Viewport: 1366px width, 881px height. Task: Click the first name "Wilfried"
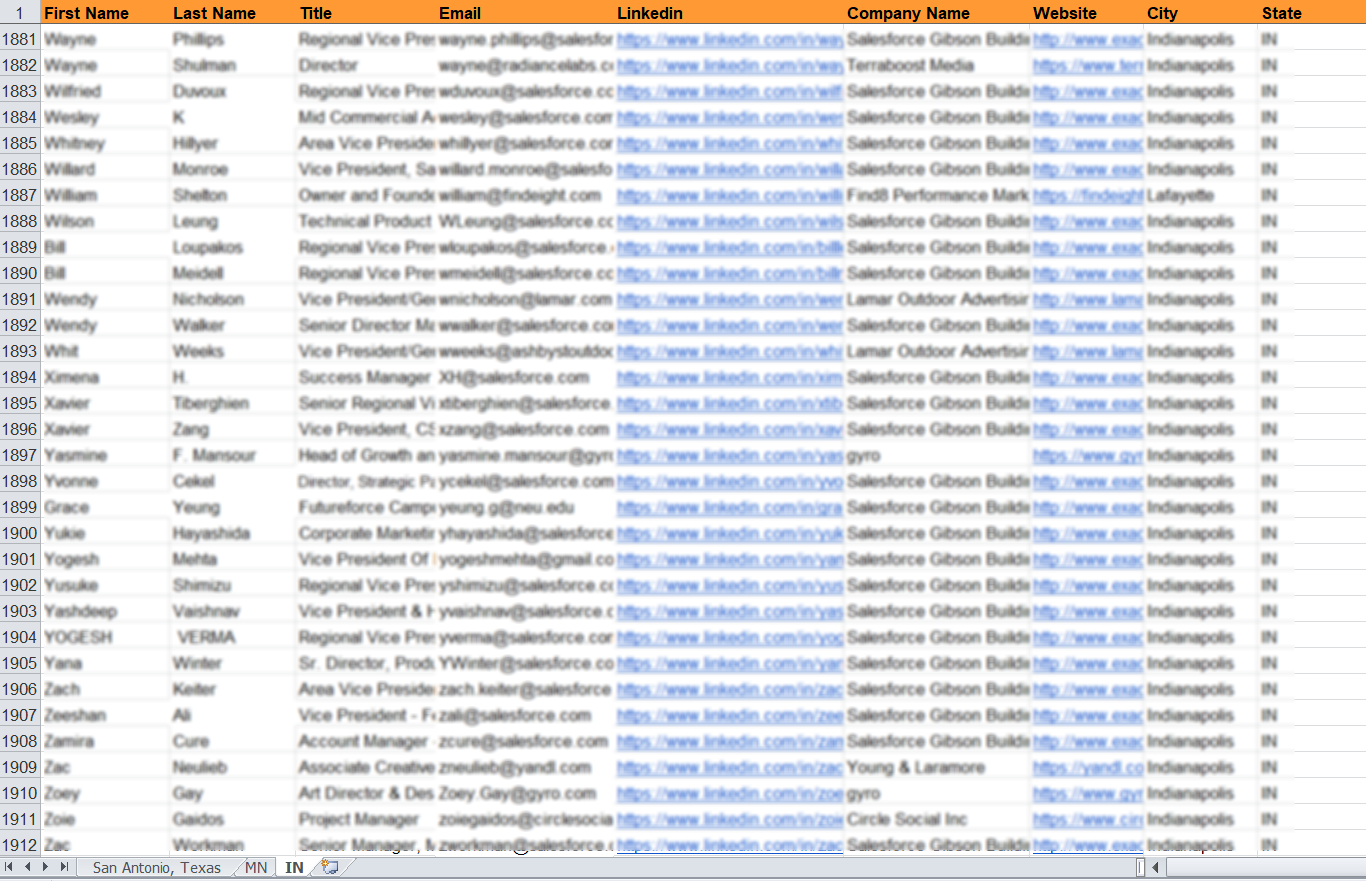pos(72,91)
